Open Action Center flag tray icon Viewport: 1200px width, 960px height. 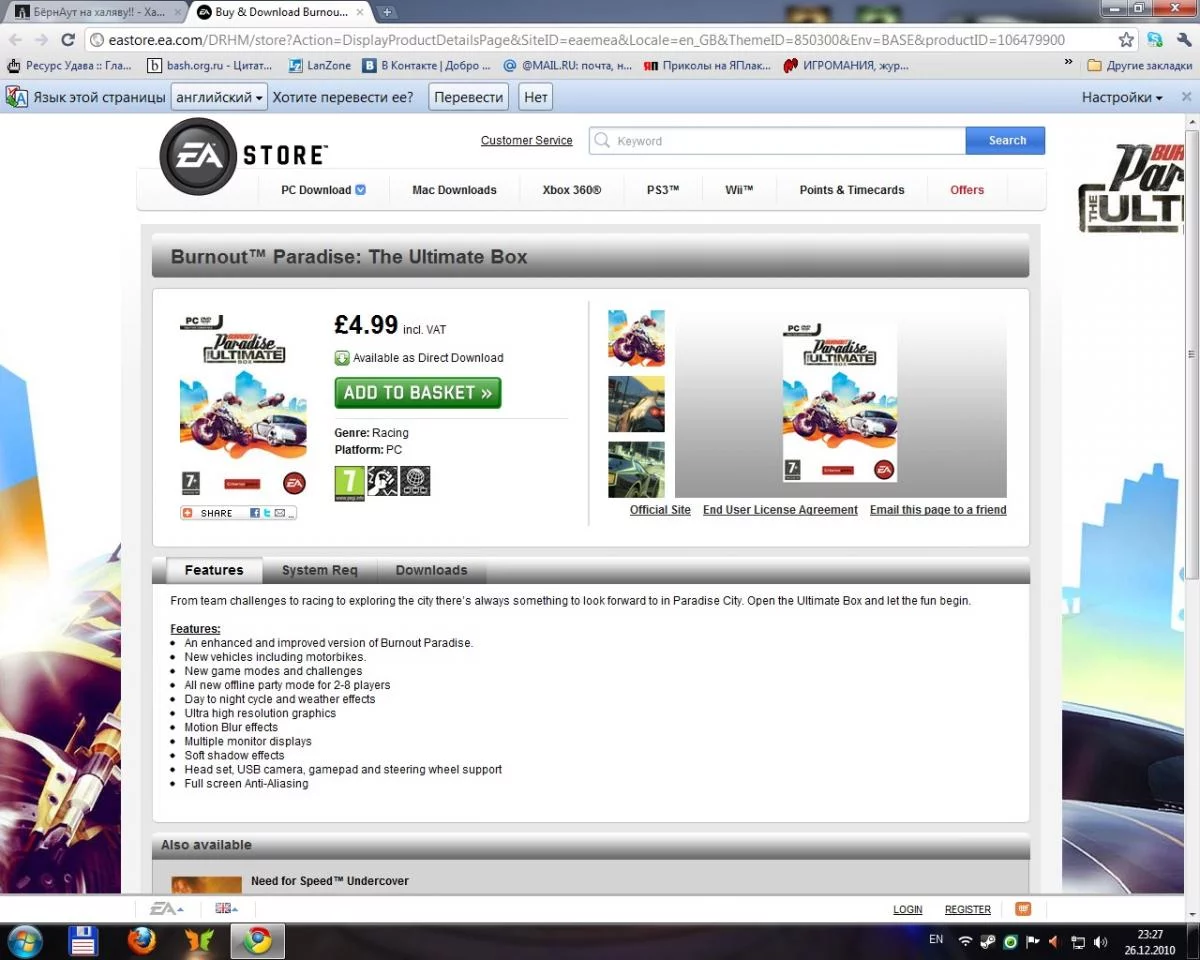tap(1033, 942)
